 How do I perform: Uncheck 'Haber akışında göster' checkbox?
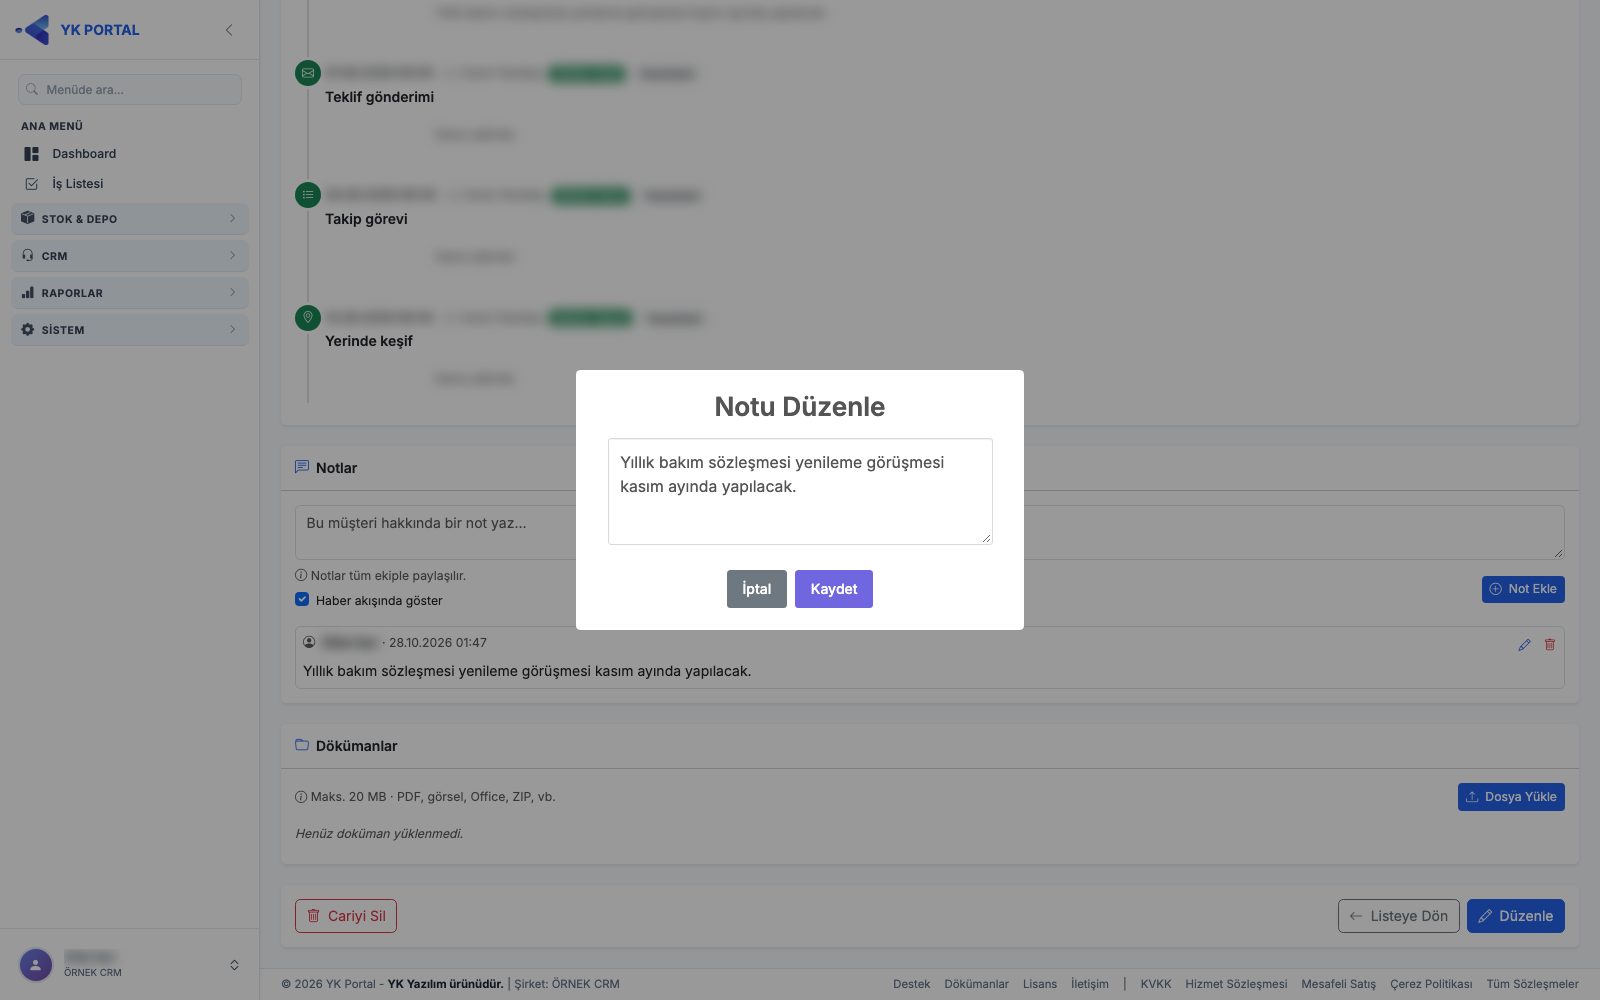coord(302,600)
